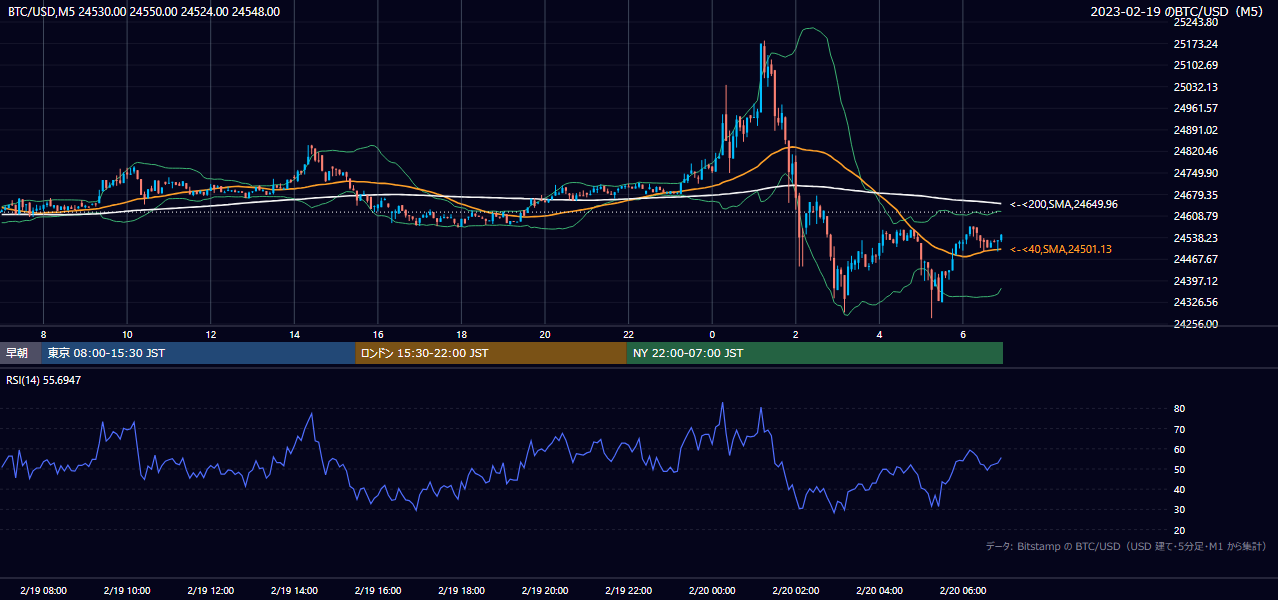Image resolution: width=1278 pixels, height=600 pixels.
Task: Click price axis value 24326.56
Action: point(1196,302)
